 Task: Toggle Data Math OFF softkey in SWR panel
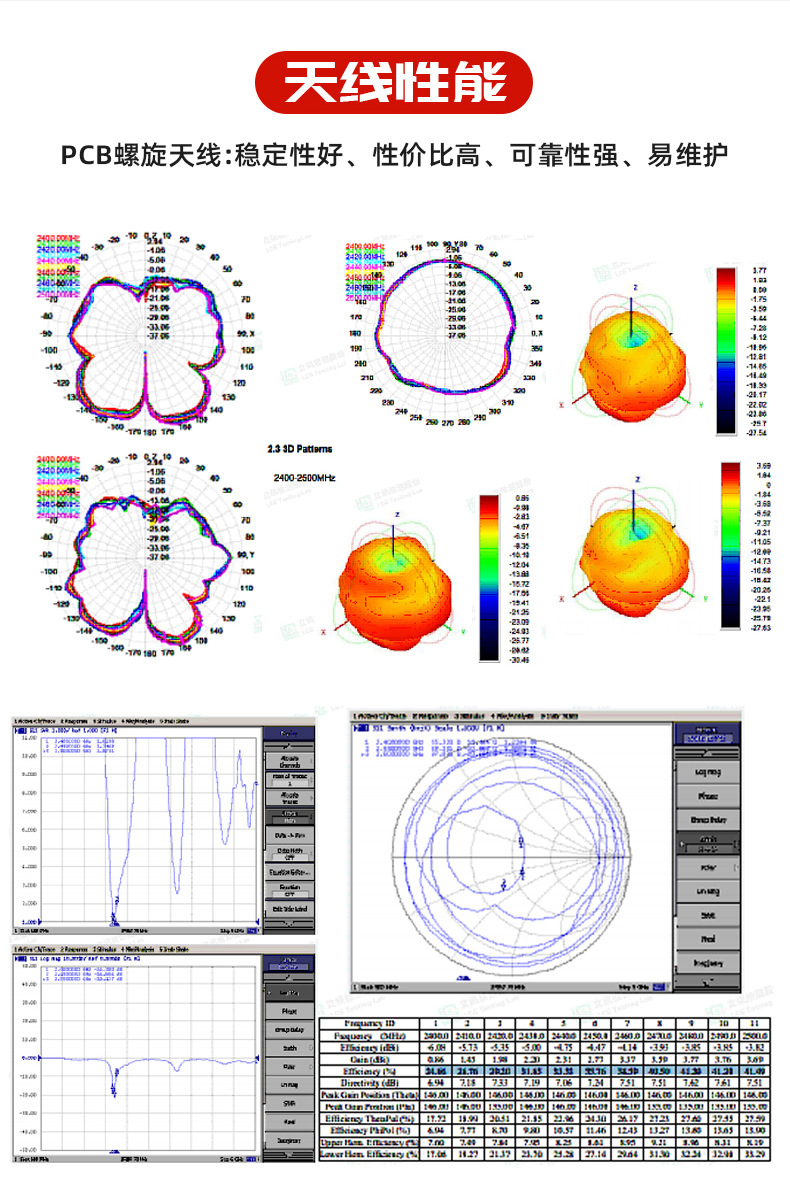(x=290, y=853)
